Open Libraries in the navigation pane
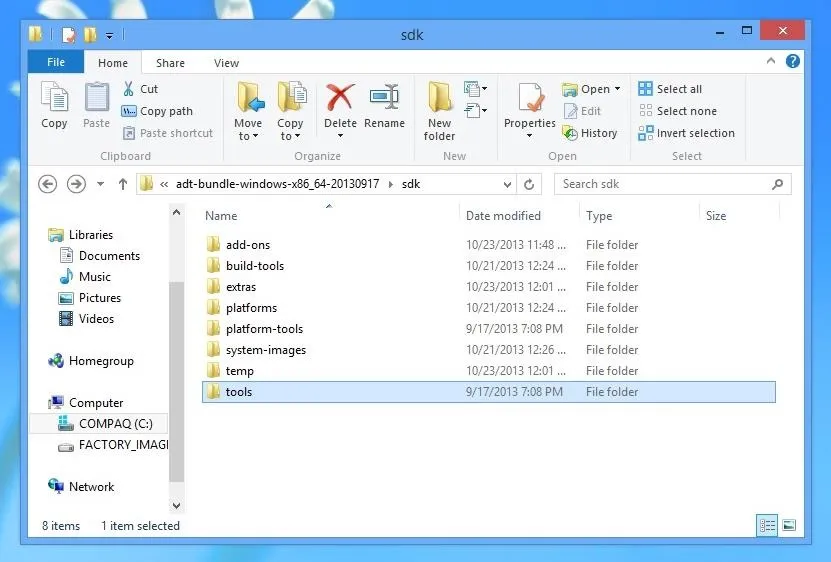Viewport: 831px width, 562px height. (81, 235)
